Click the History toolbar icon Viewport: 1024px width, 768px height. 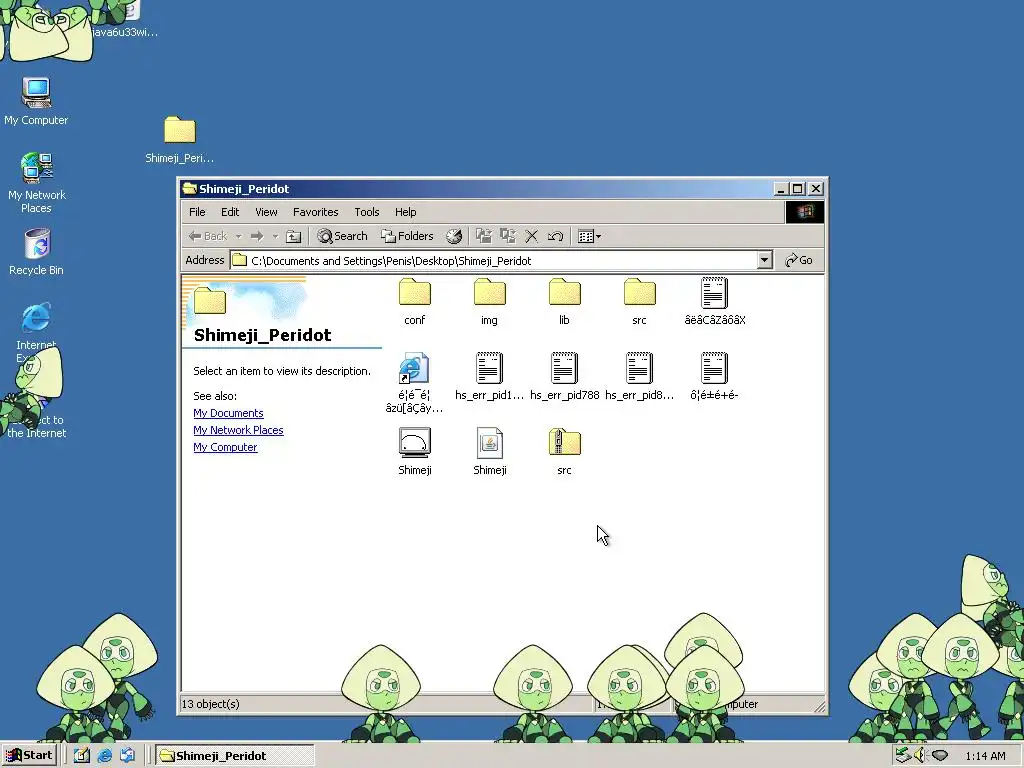pyautogui.click(x=454, y=236)
